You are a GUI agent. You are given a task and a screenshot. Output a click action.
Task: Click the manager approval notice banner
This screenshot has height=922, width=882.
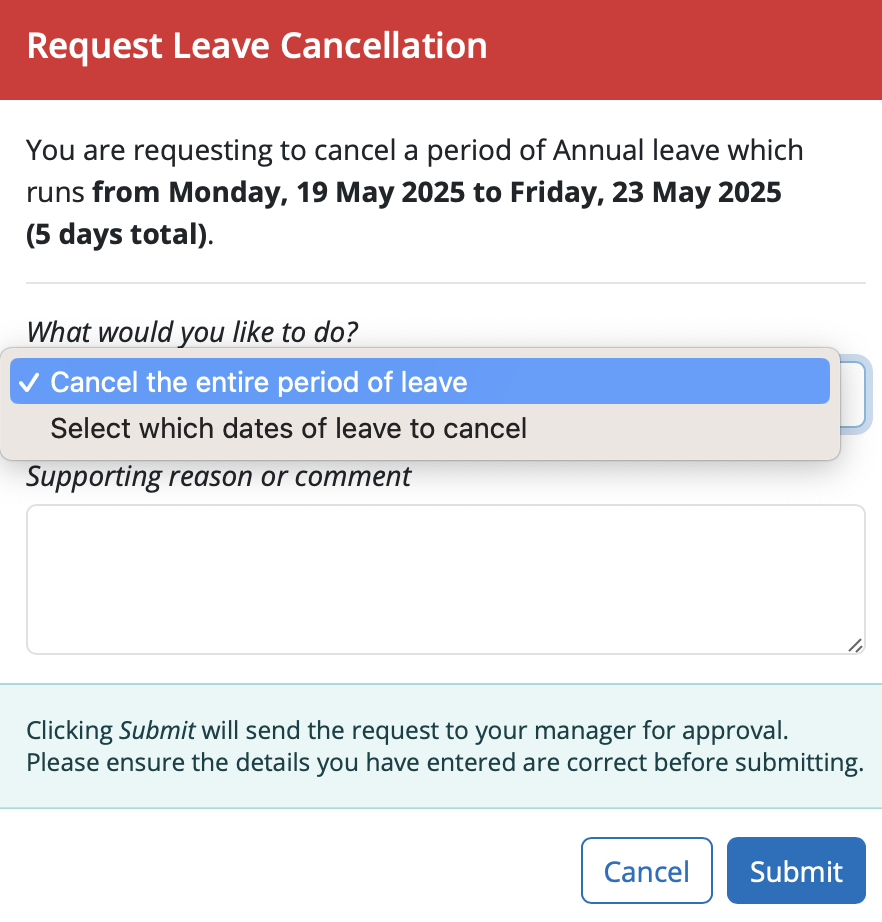coord(441,746)
